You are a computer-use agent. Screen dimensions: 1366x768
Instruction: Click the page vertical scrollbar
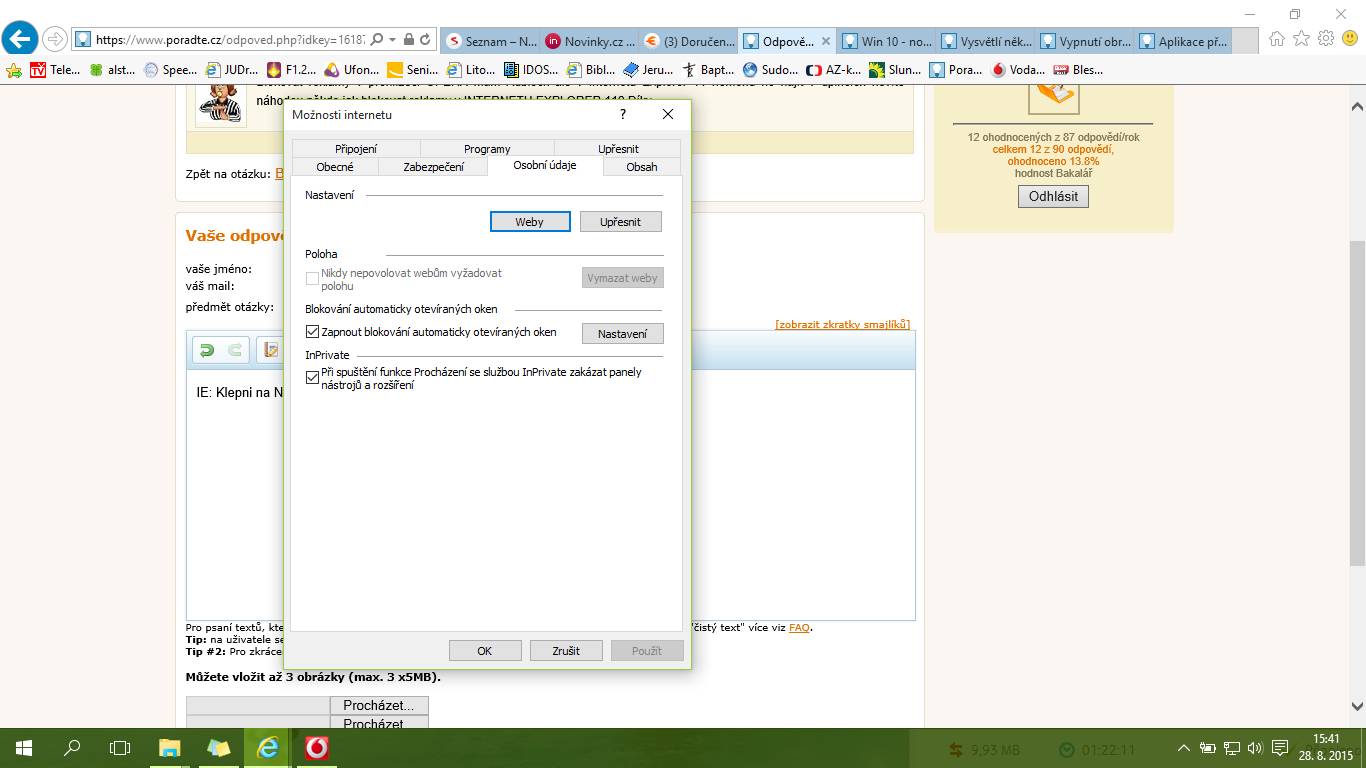[1357, 404]
